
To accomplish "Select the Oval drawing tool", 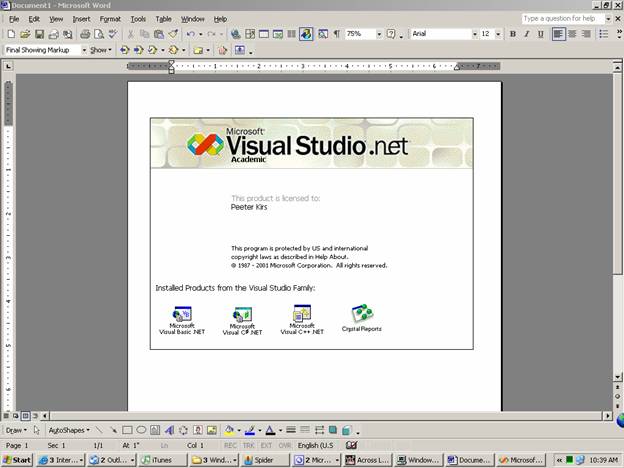I will pyautogui.click(x=141, y=430).
